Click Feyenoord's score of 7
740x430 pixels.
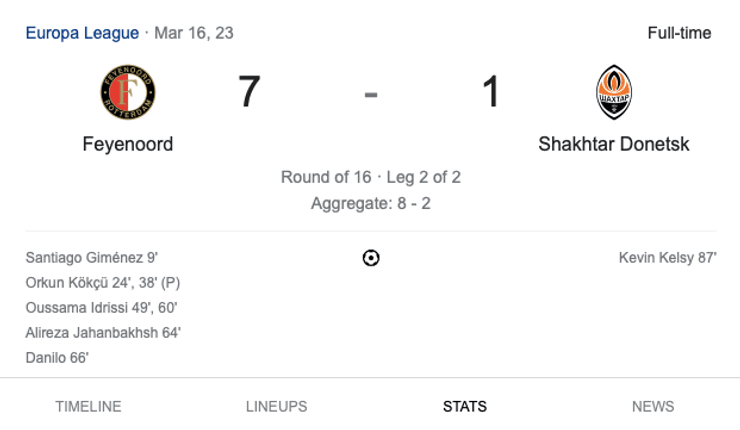click(x=249, y=93)
